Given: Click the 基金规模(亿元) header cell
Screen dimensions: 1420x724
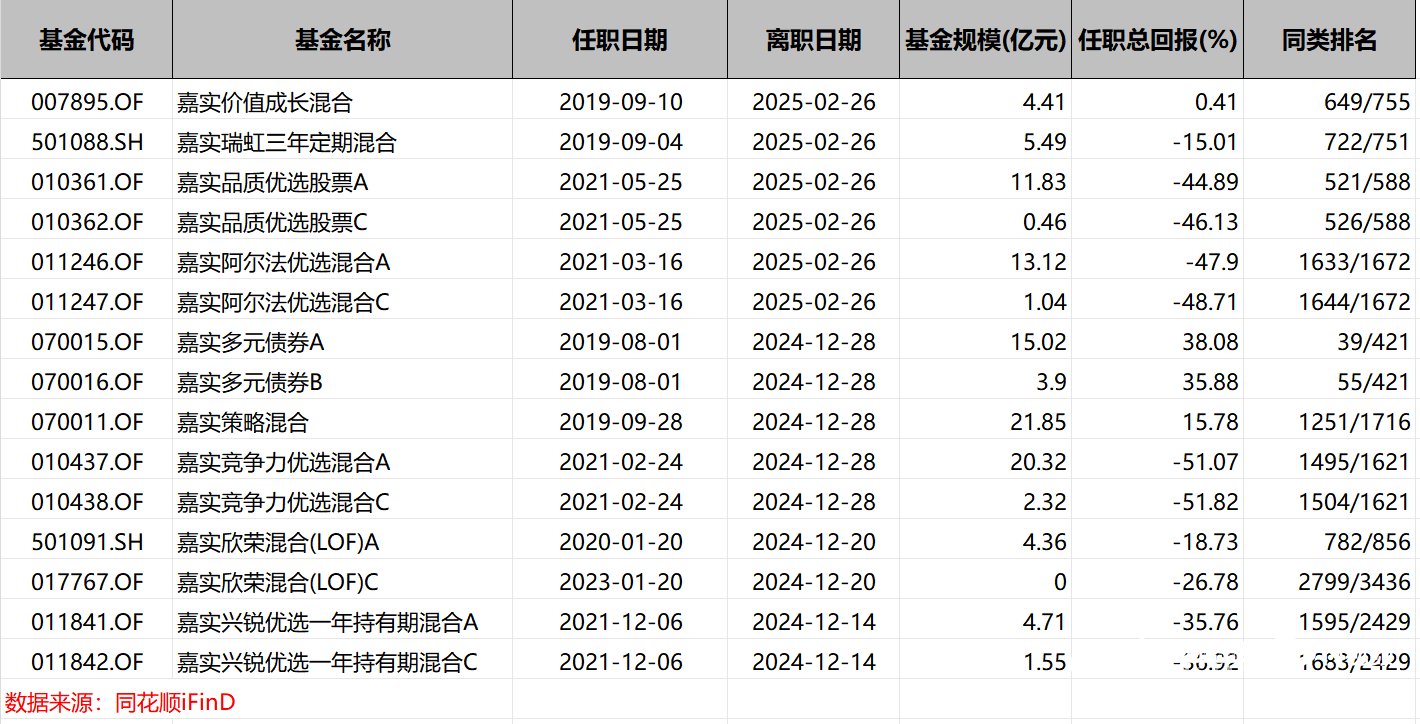Looking at the screenshot, I should point(985,40).
